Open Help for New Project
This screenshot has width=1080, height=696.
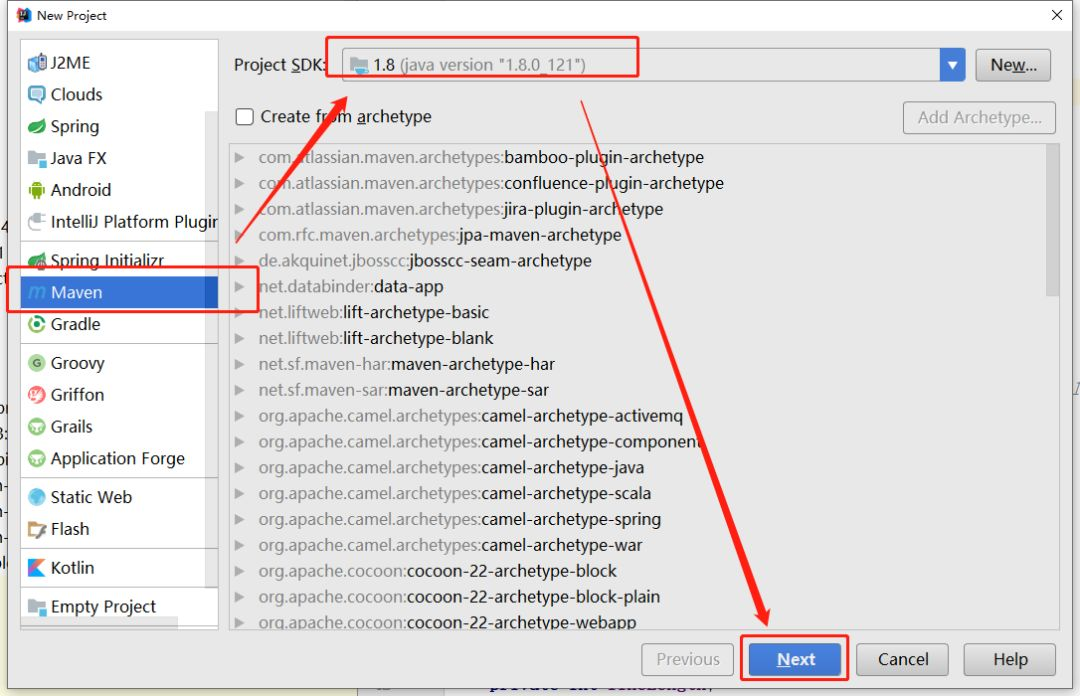[x=1010, y=659]
